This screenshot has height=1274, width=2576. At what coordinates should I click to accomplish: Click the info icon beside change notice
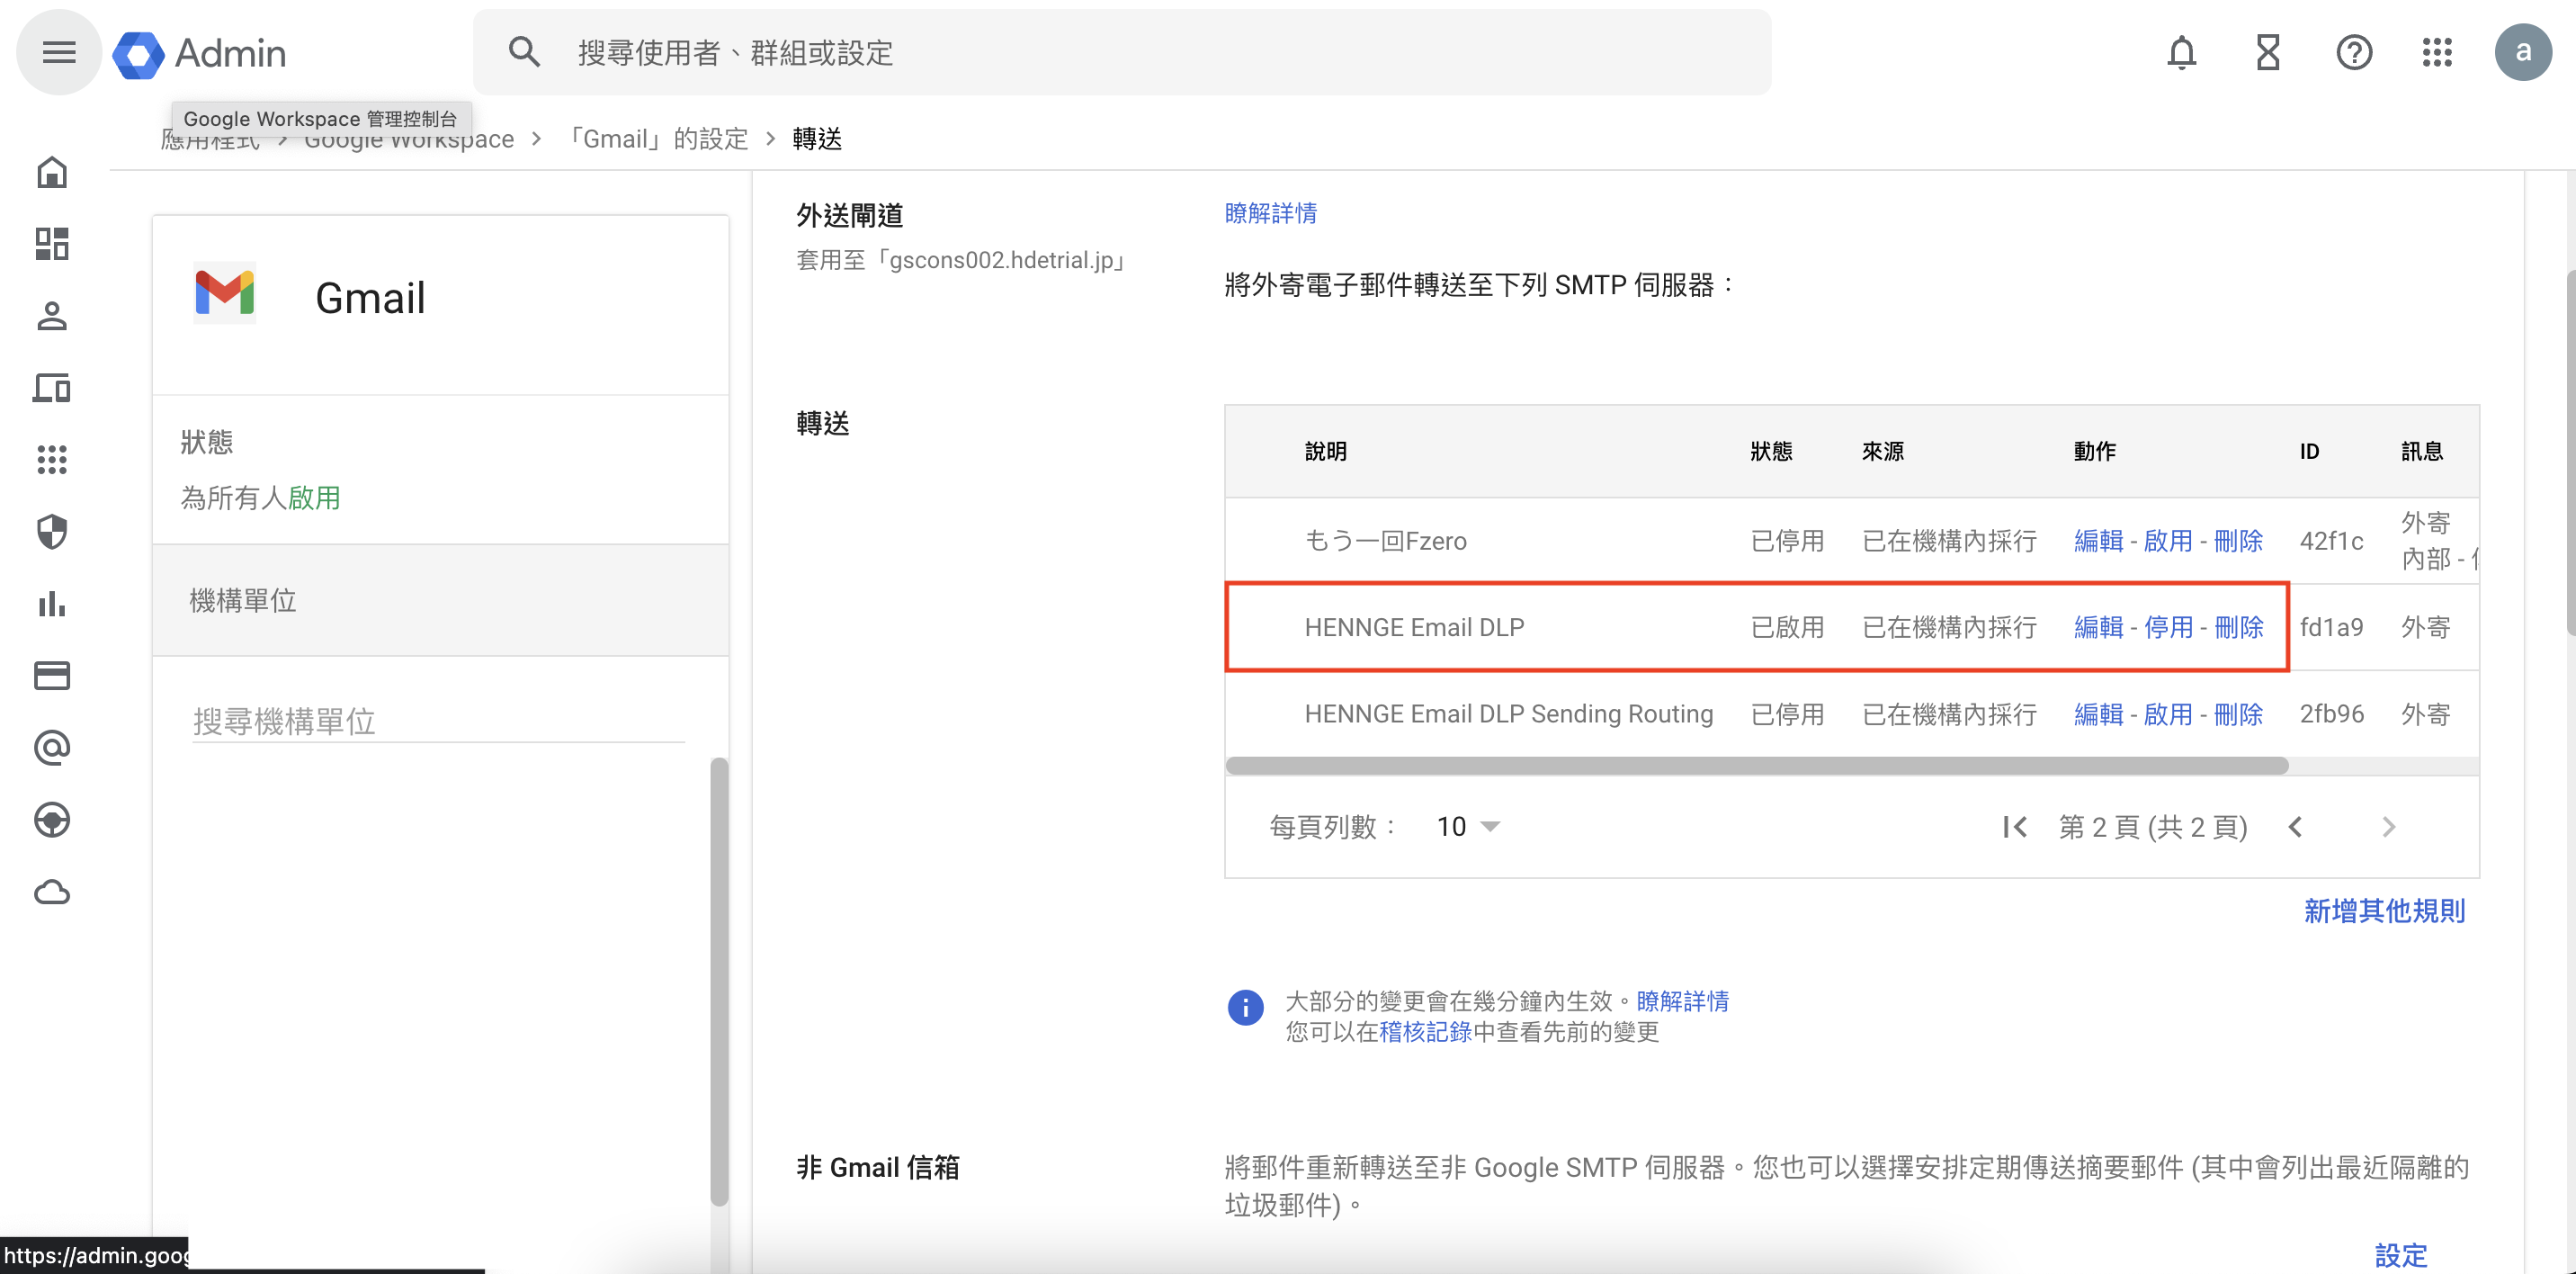(x=1245, y=1007)
